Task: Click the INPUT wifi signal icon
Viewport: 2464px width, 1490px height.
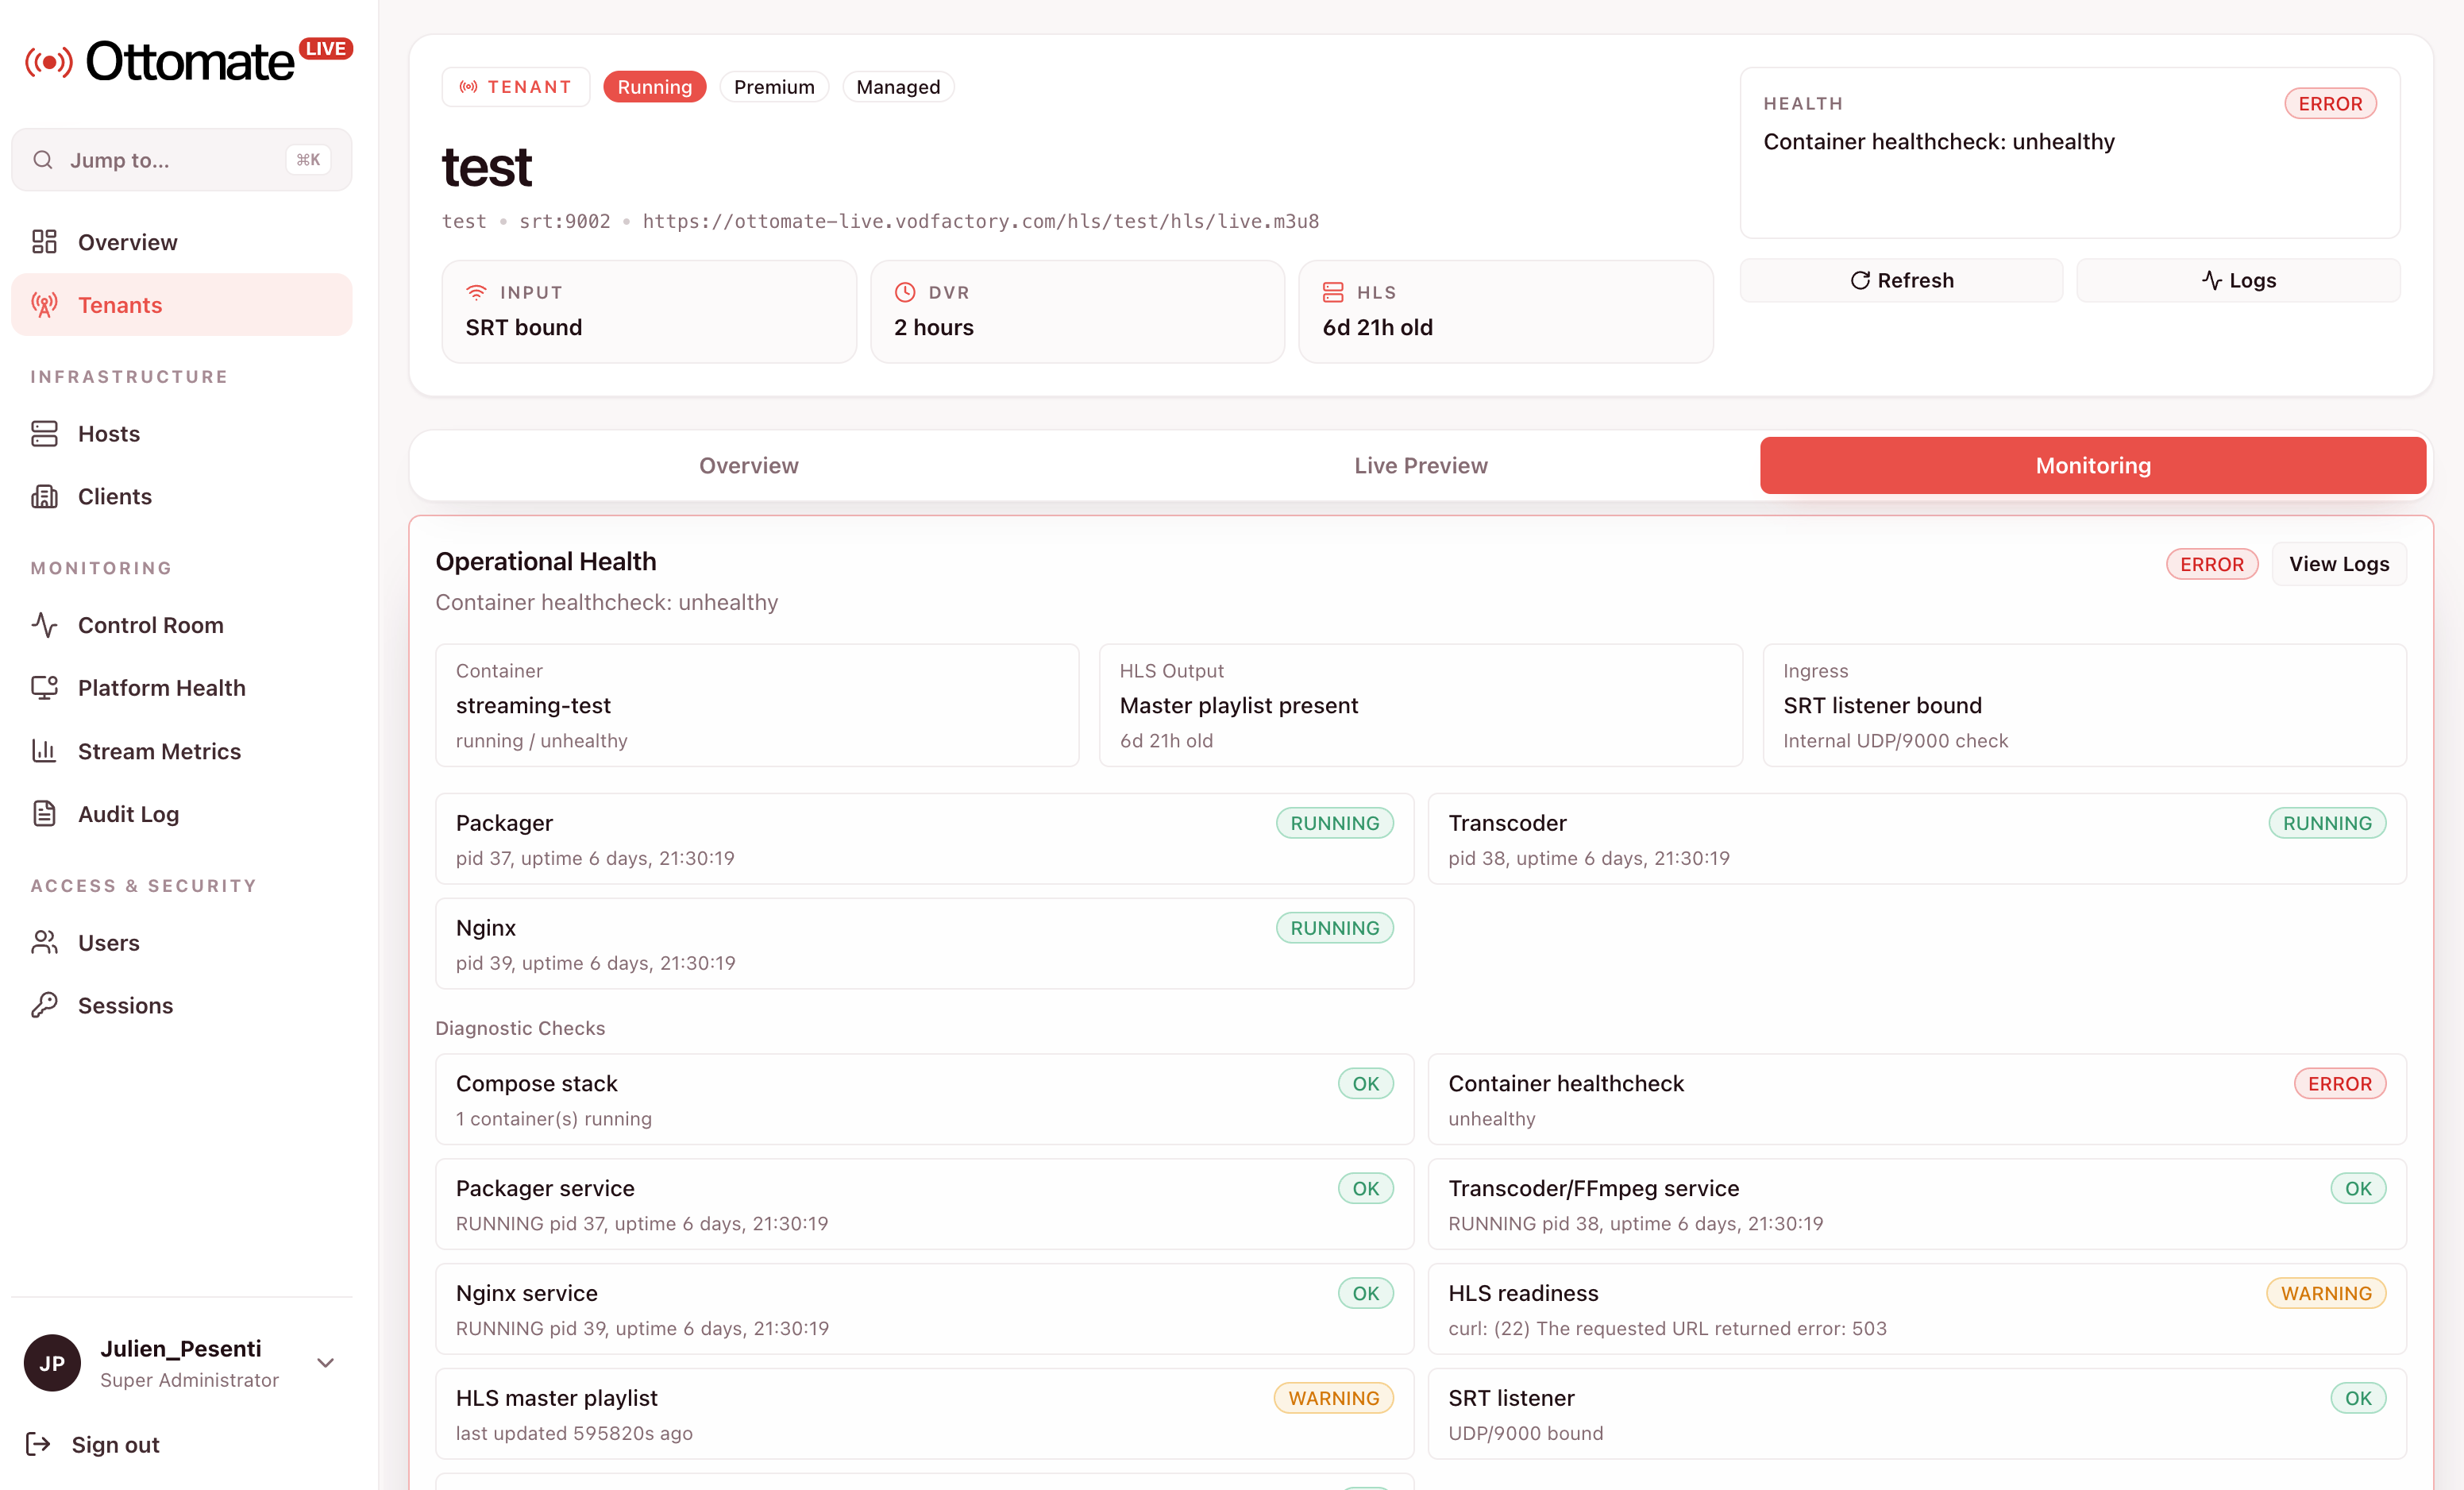Action: click(476, 292)
